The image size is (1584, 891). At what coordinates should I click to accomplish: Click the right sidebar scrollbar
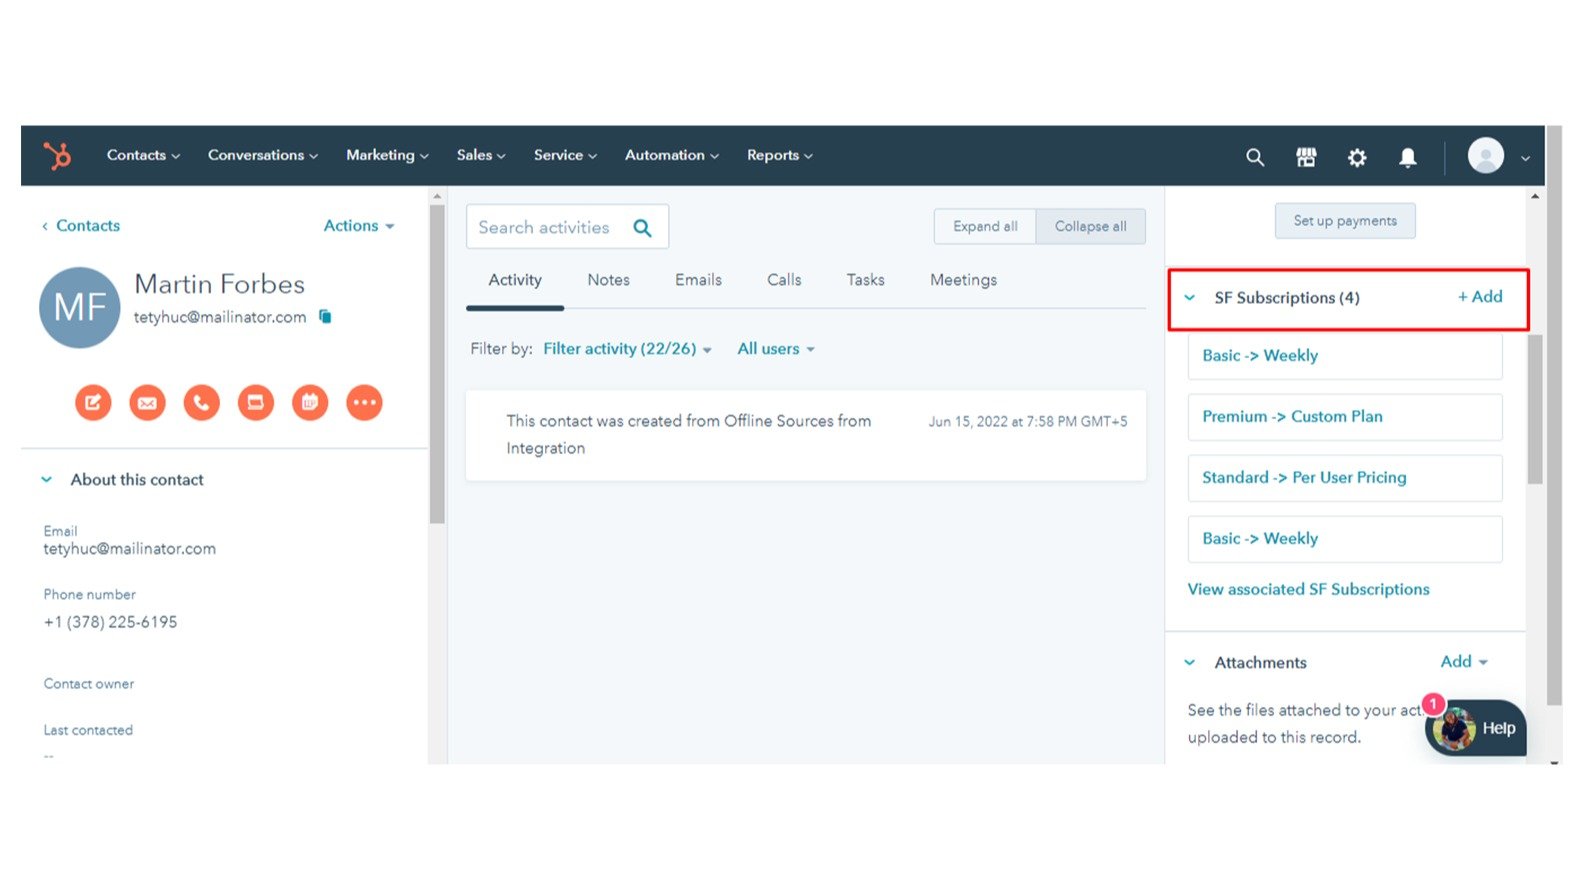pyautogui.click(x=1535, y=410)
